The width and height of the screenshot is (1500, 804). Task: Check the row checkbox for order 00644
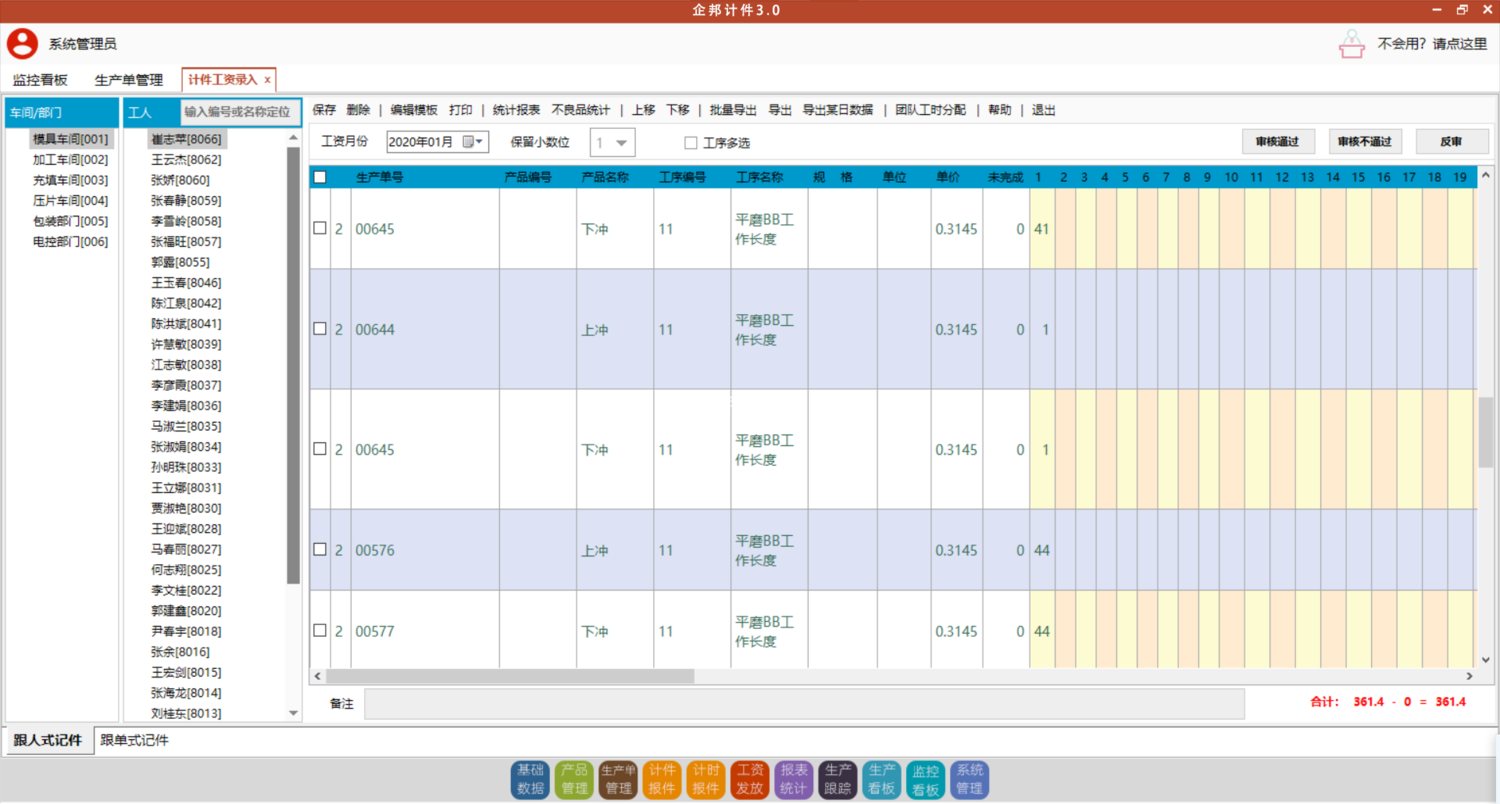click(x=320, y=329)
